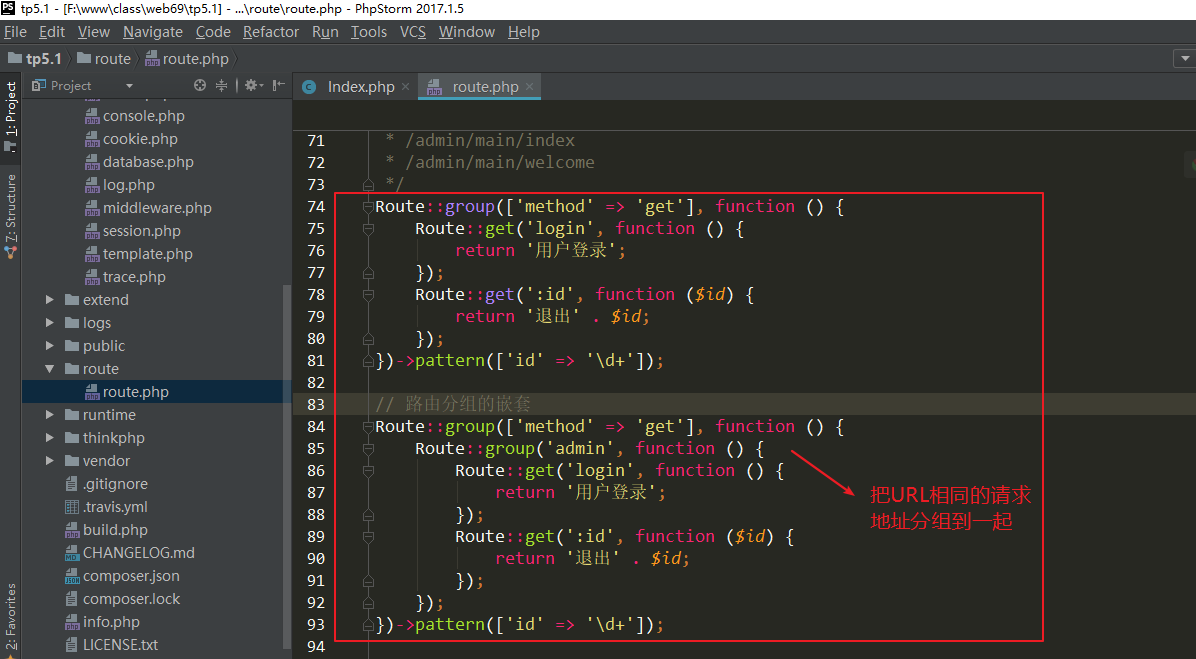Fold the code block at line 86

coord(368,471)
